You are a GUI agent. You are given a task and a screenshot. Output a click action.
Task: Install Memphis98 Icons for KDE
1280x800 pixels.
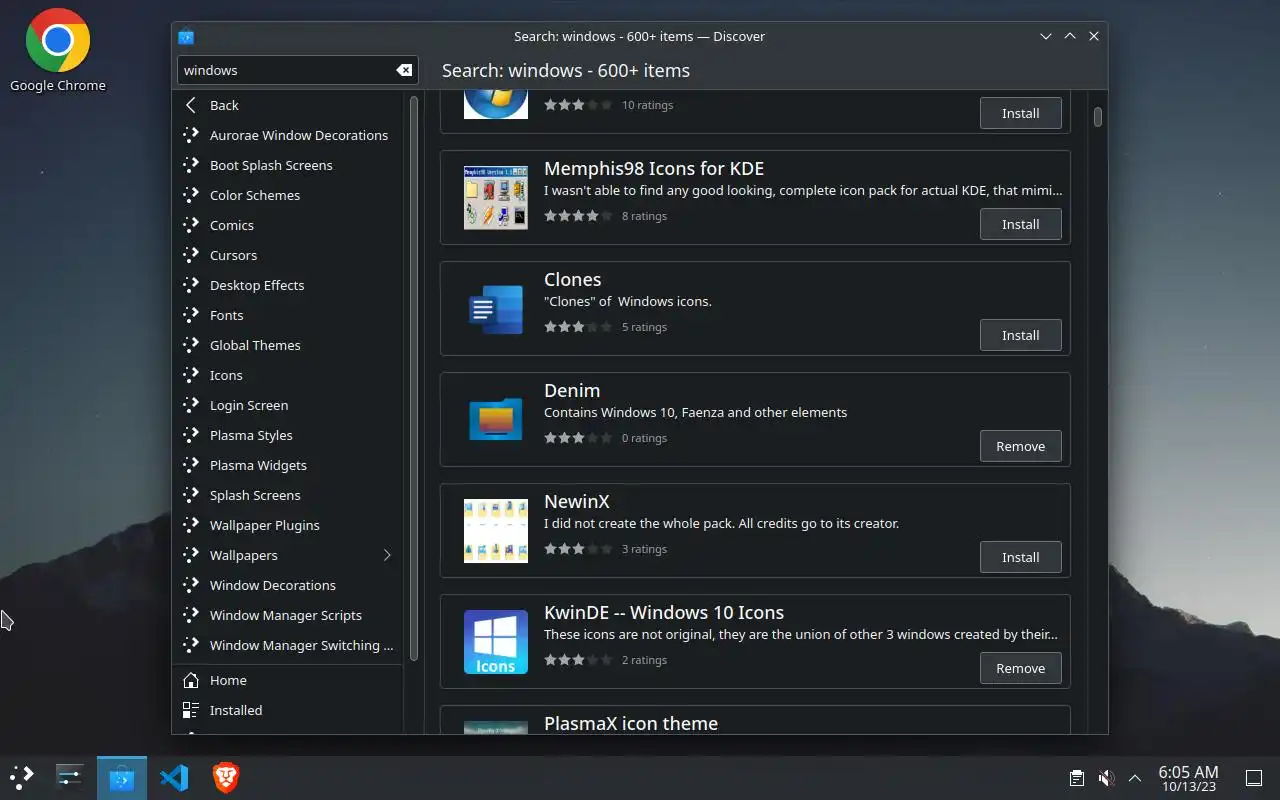[1020, 224]
